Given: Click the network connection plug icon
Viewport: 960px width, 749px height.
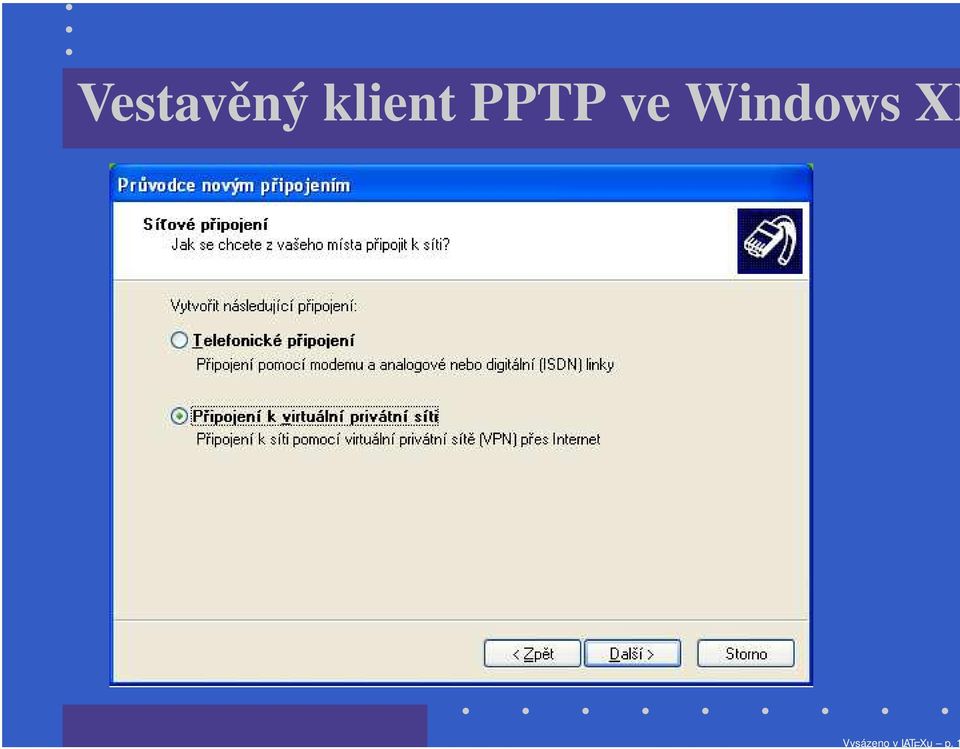Looking at the screenshot, I should tap(770, 241).
